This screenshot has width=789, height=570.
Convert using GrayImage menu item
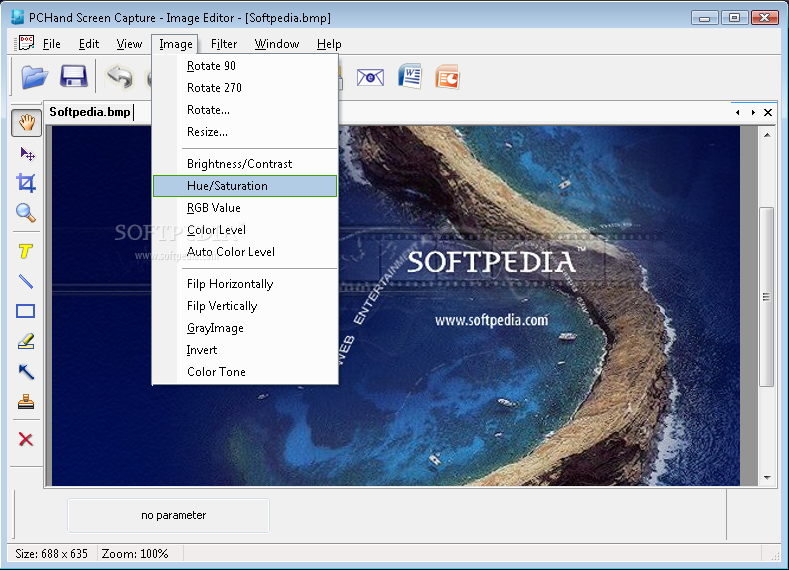[x=245, y=328]
